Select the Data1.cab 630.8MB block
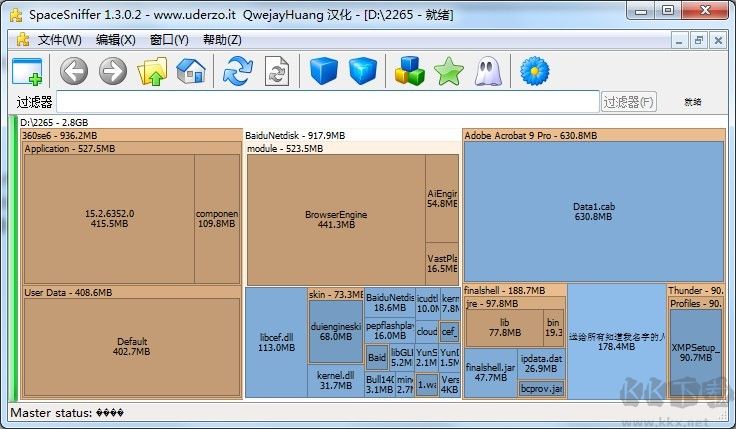Viewport: 736px width, 429px height. (x=594, y=212)
